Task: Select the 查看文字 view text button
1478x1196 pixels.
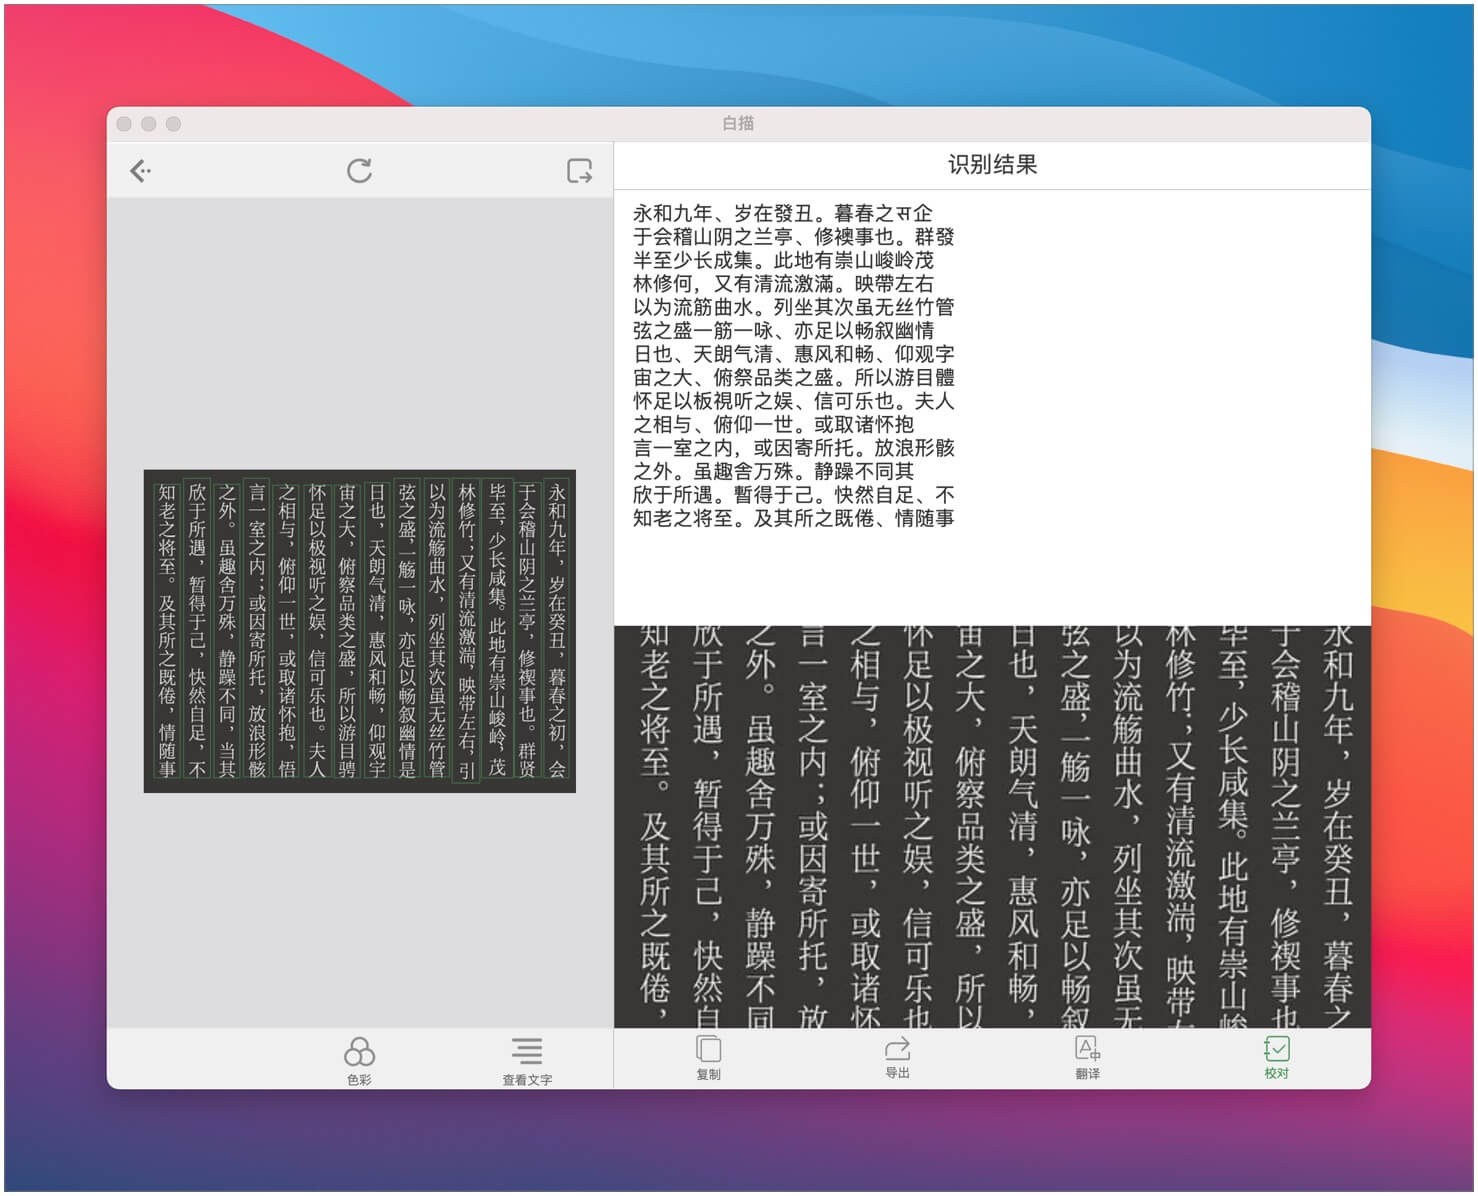Action: coord(527,1058)
